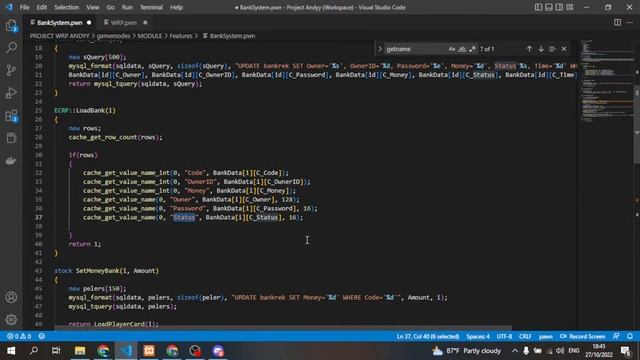This screenshot has height=360, width=640.
Task: Open the Edit menu
Action: tap(42, 7)
